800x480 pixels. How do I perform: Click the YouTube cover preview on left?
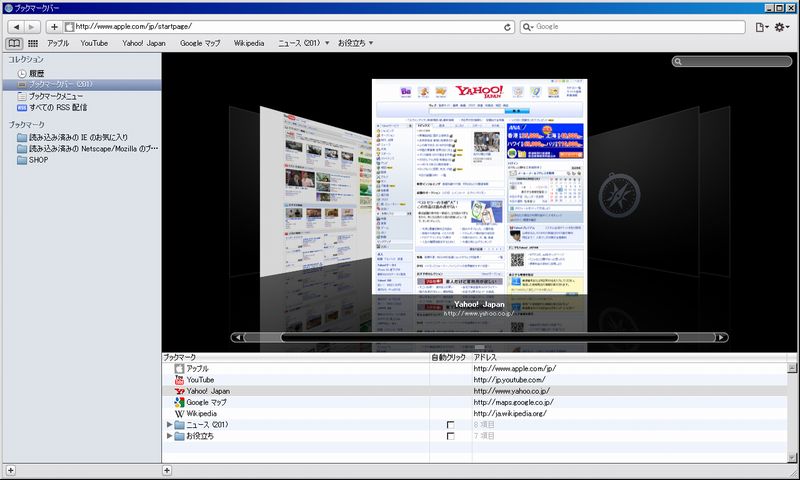[316, 191]
